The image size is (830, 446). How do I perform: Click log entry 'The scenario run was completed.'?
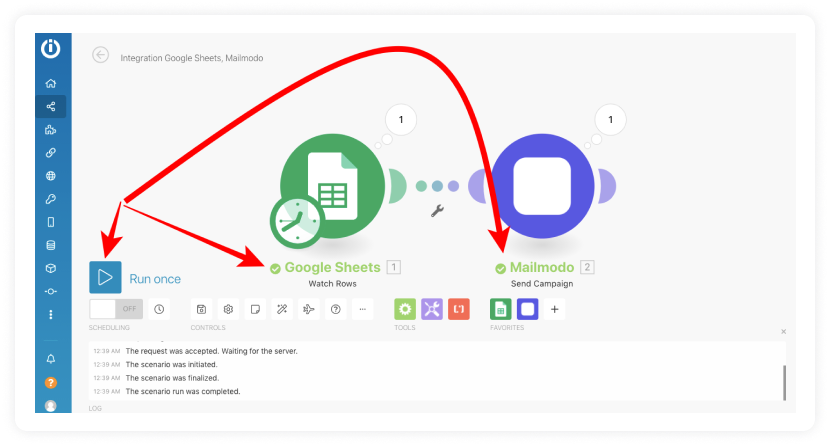point(183,392)
